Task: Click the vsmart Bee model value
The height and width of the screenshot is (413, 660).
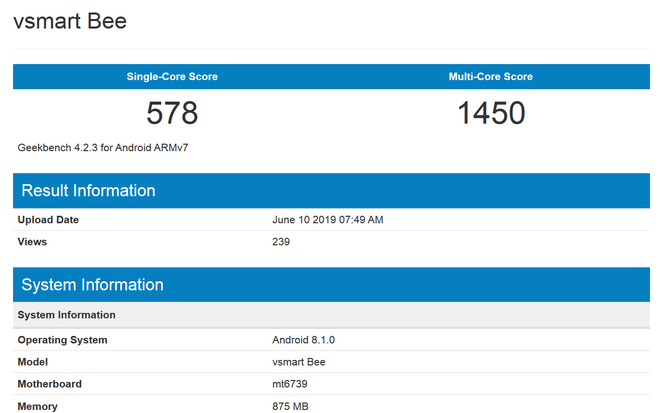Action: [299, 362]
